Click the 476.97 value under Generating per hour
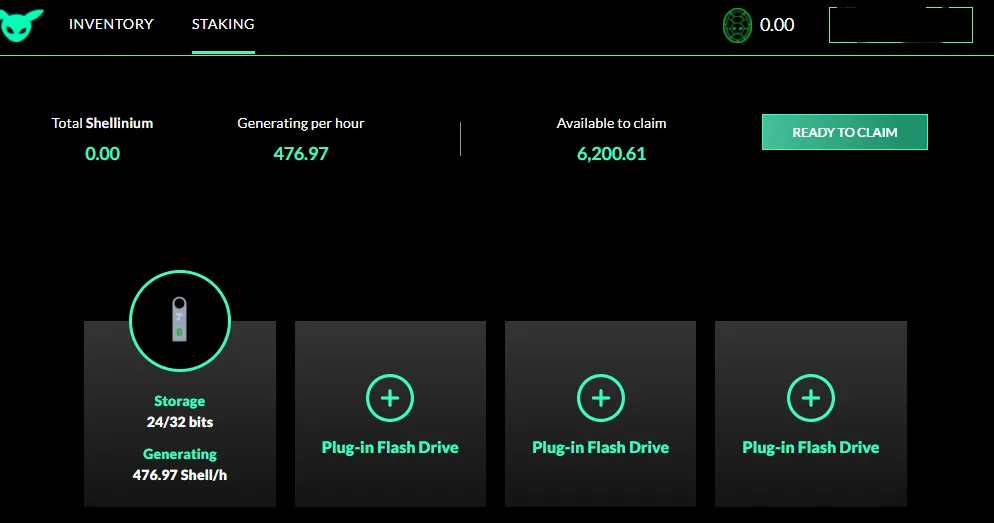The height and width of the screenshot is (523, 994). point(300,153)
